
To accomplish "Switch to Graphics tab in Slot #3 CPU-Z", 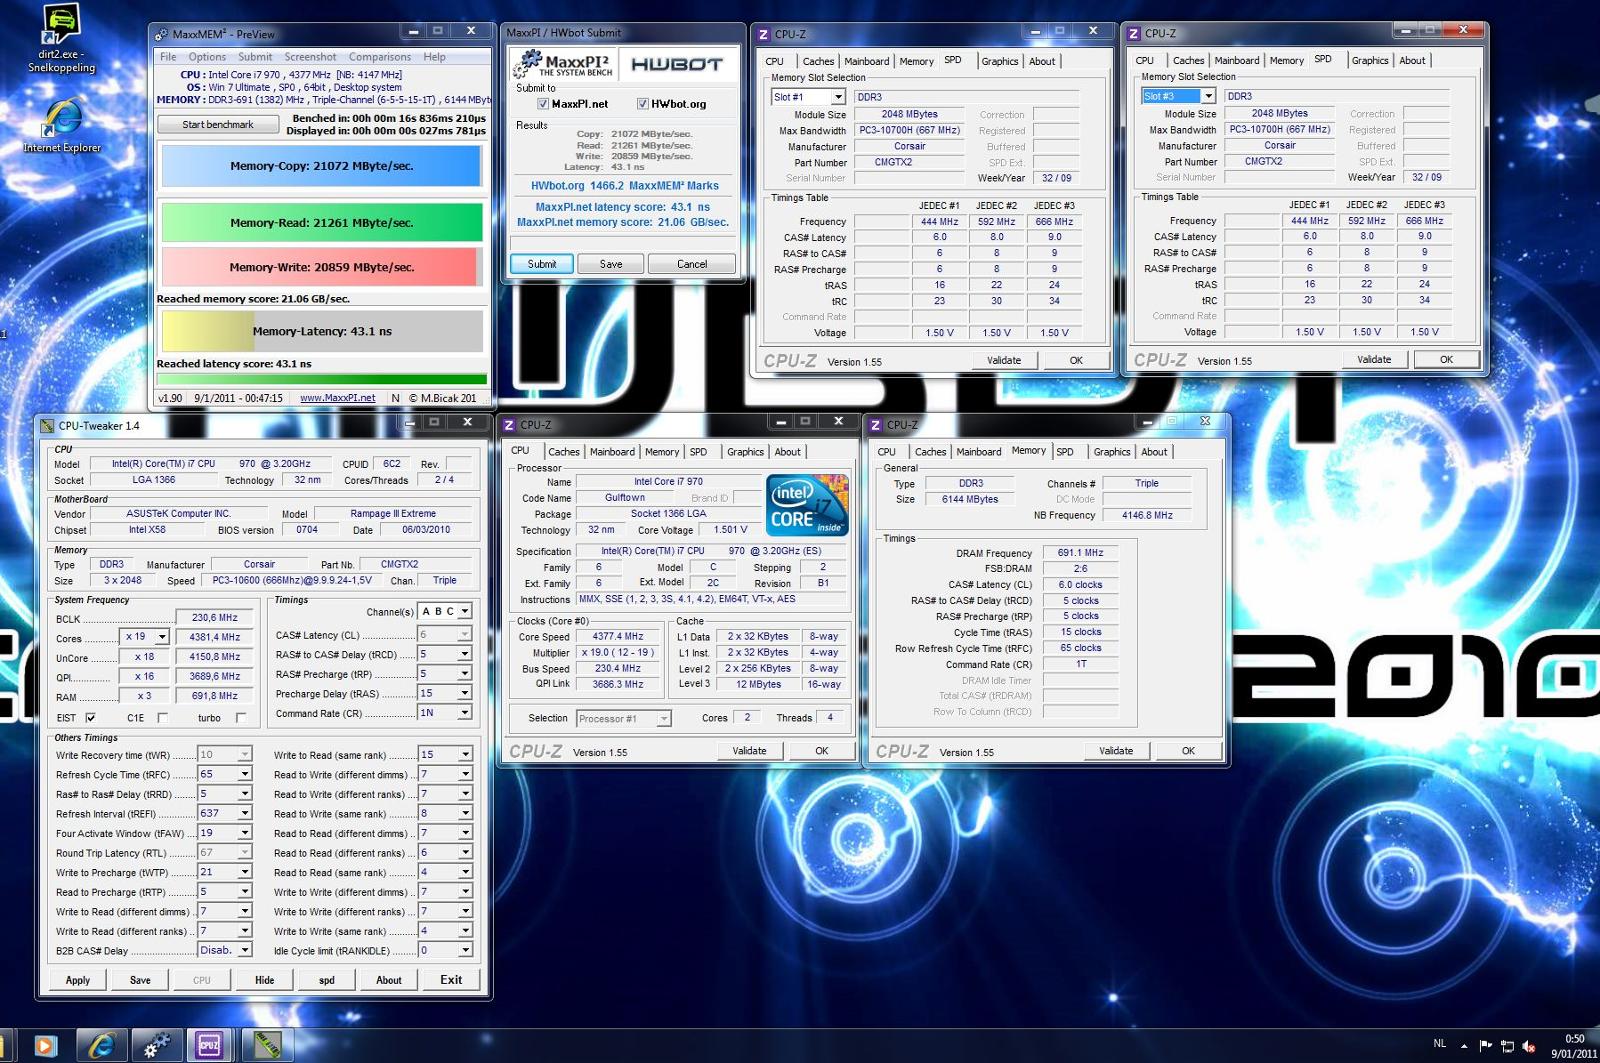I will (1370, 60).
